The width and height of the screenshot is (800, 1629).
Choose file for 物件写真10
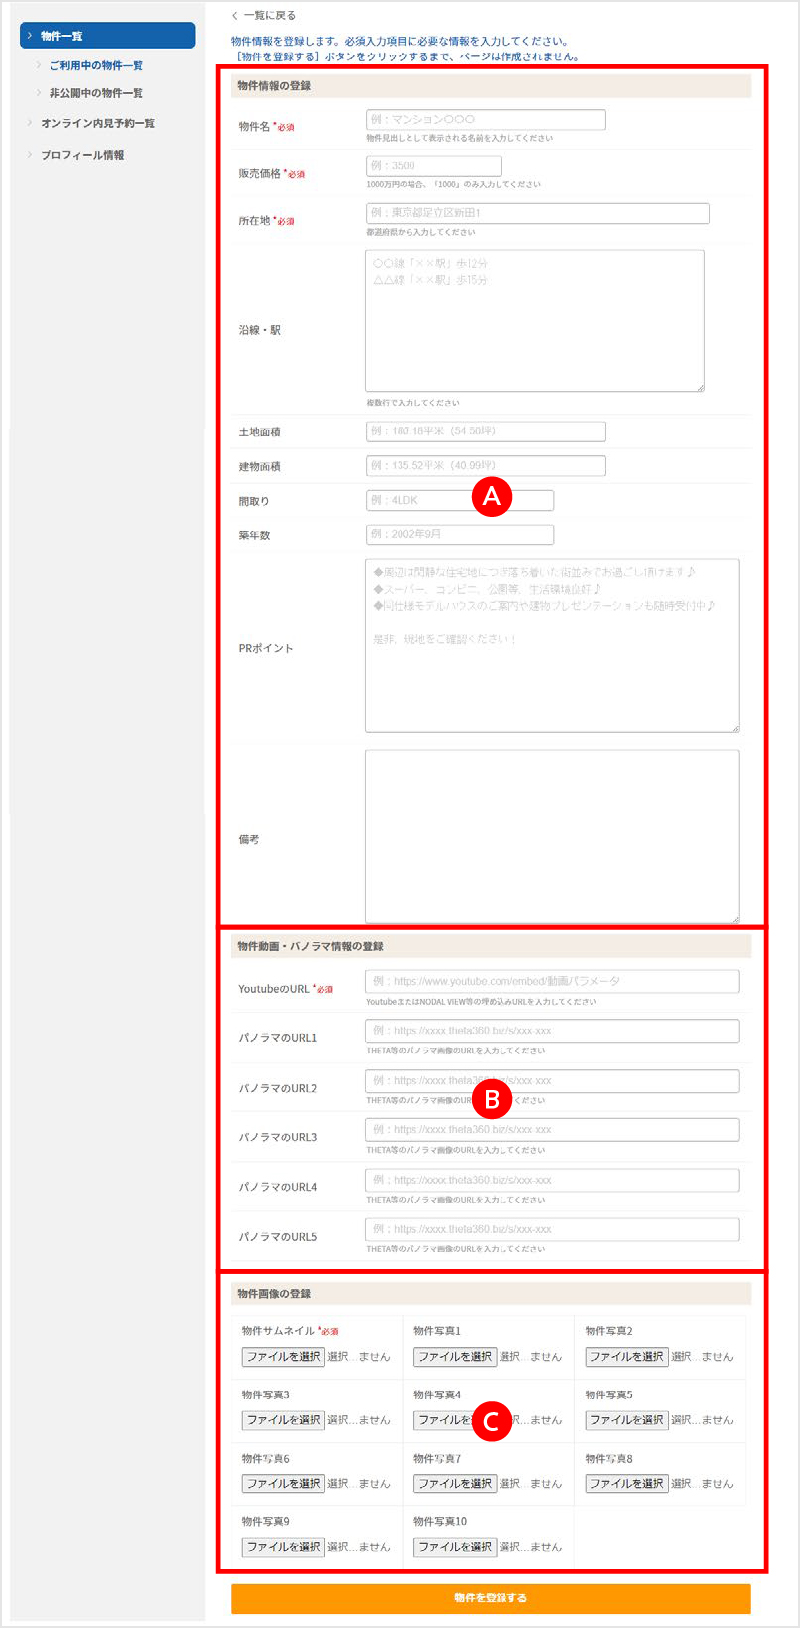coord(455,1547)
